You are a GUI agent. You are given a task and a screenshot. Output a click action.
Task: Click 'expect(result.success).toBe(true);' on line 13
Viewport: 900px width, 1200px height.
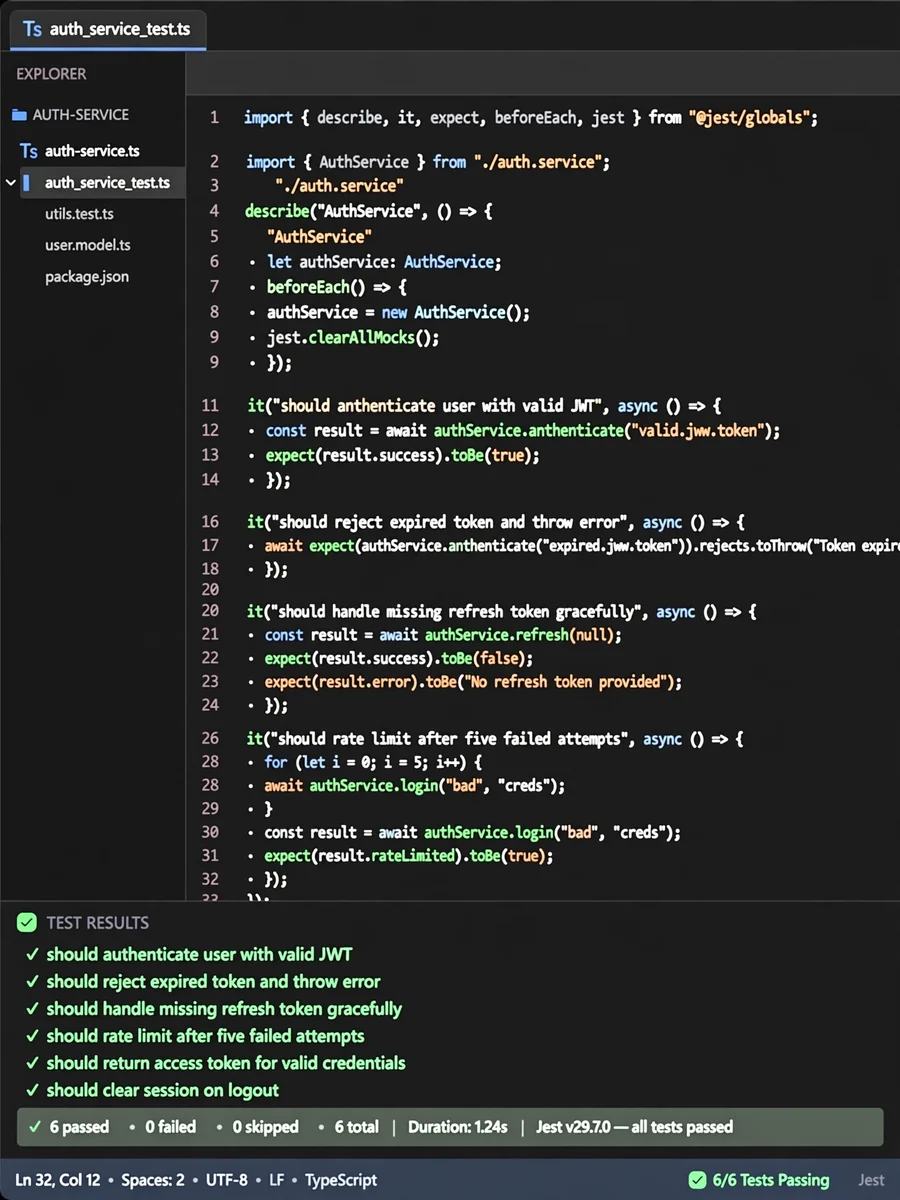point(402,455)
